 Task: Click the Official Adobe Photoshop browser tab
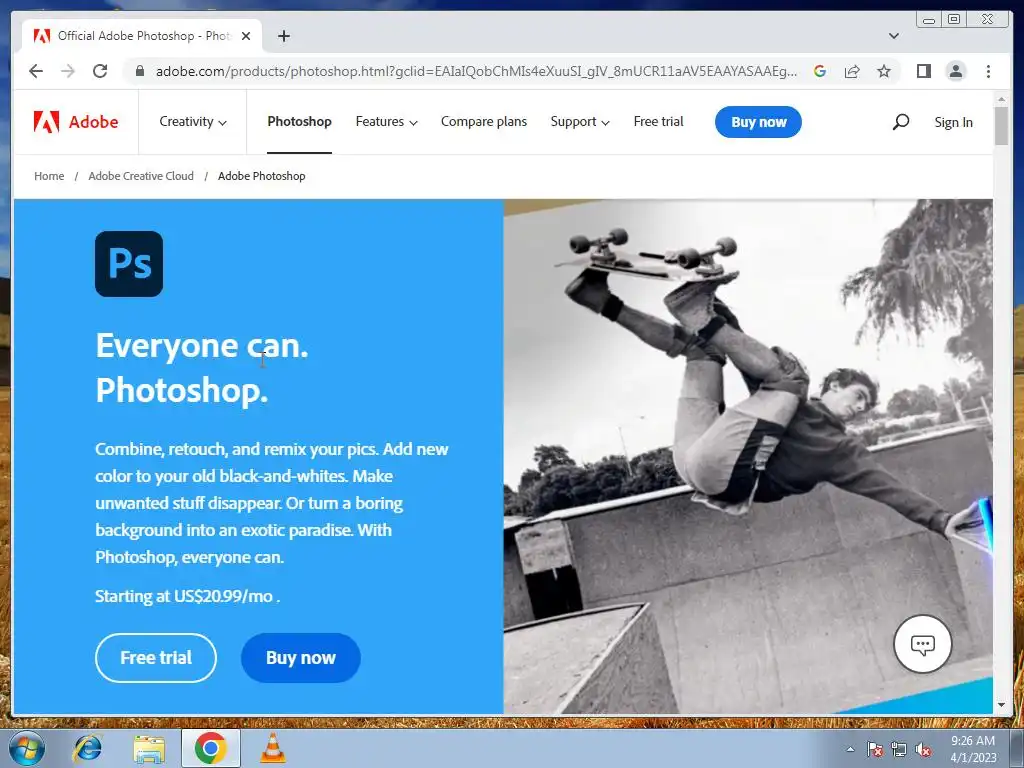[142, 36]
